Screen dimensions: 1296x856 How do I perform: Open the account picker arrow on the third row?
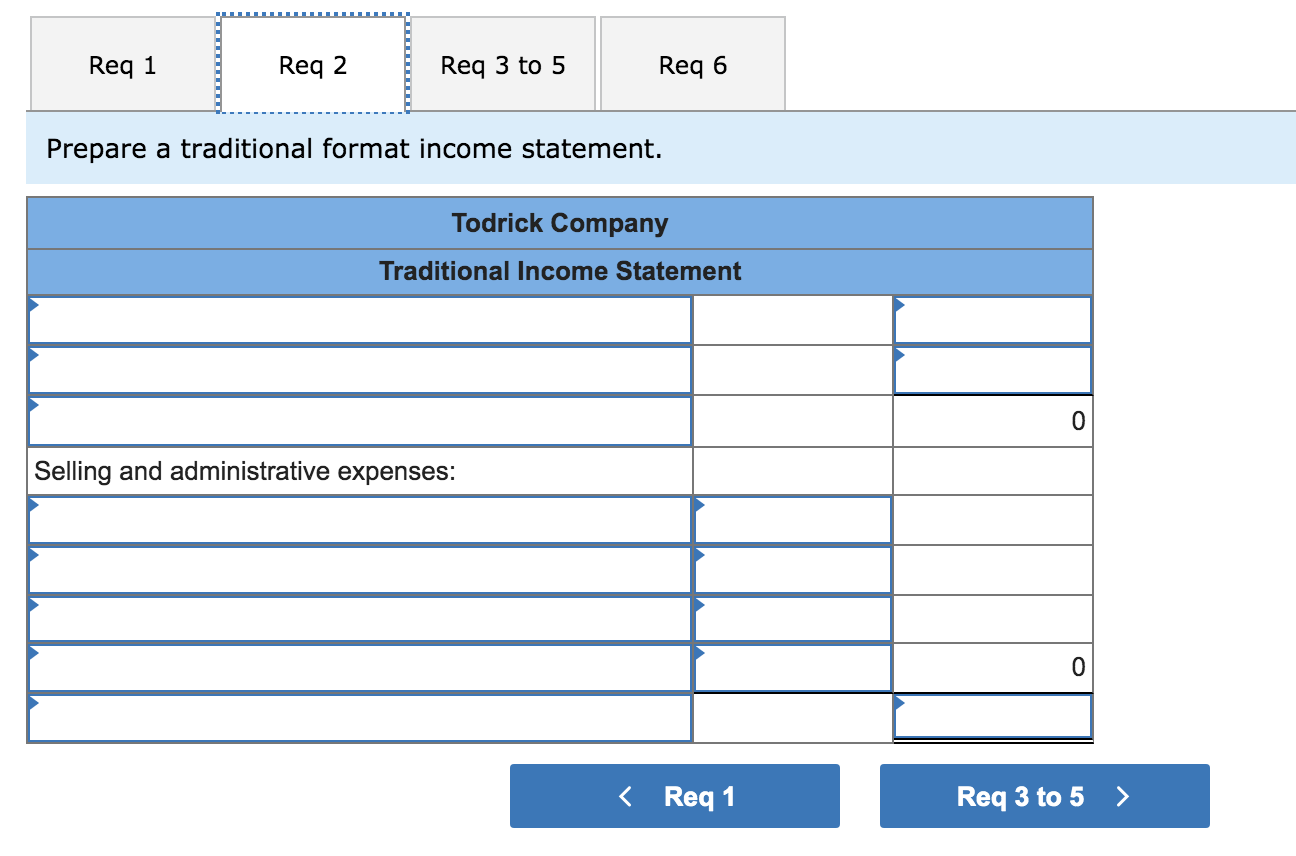coord(34,403)
